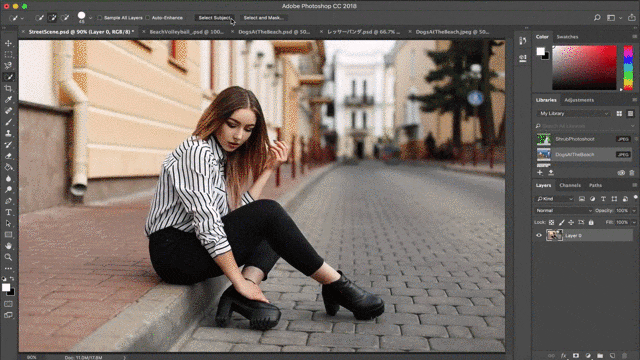Viewport: 640px width, 360px height.
Task: Click the Select Subject button
Action: click(214, 18)
